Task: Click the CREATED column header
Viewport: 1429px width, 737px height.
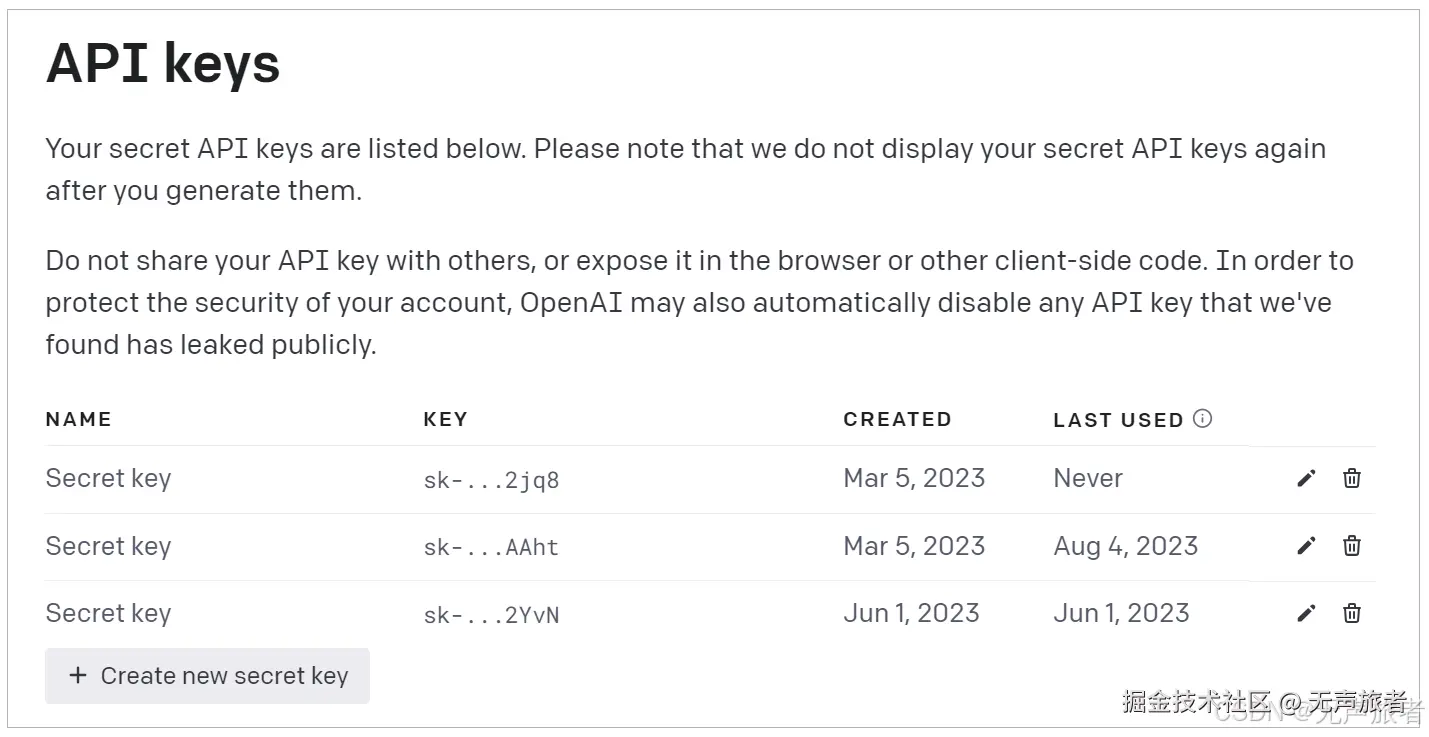Action: point(897,420)
